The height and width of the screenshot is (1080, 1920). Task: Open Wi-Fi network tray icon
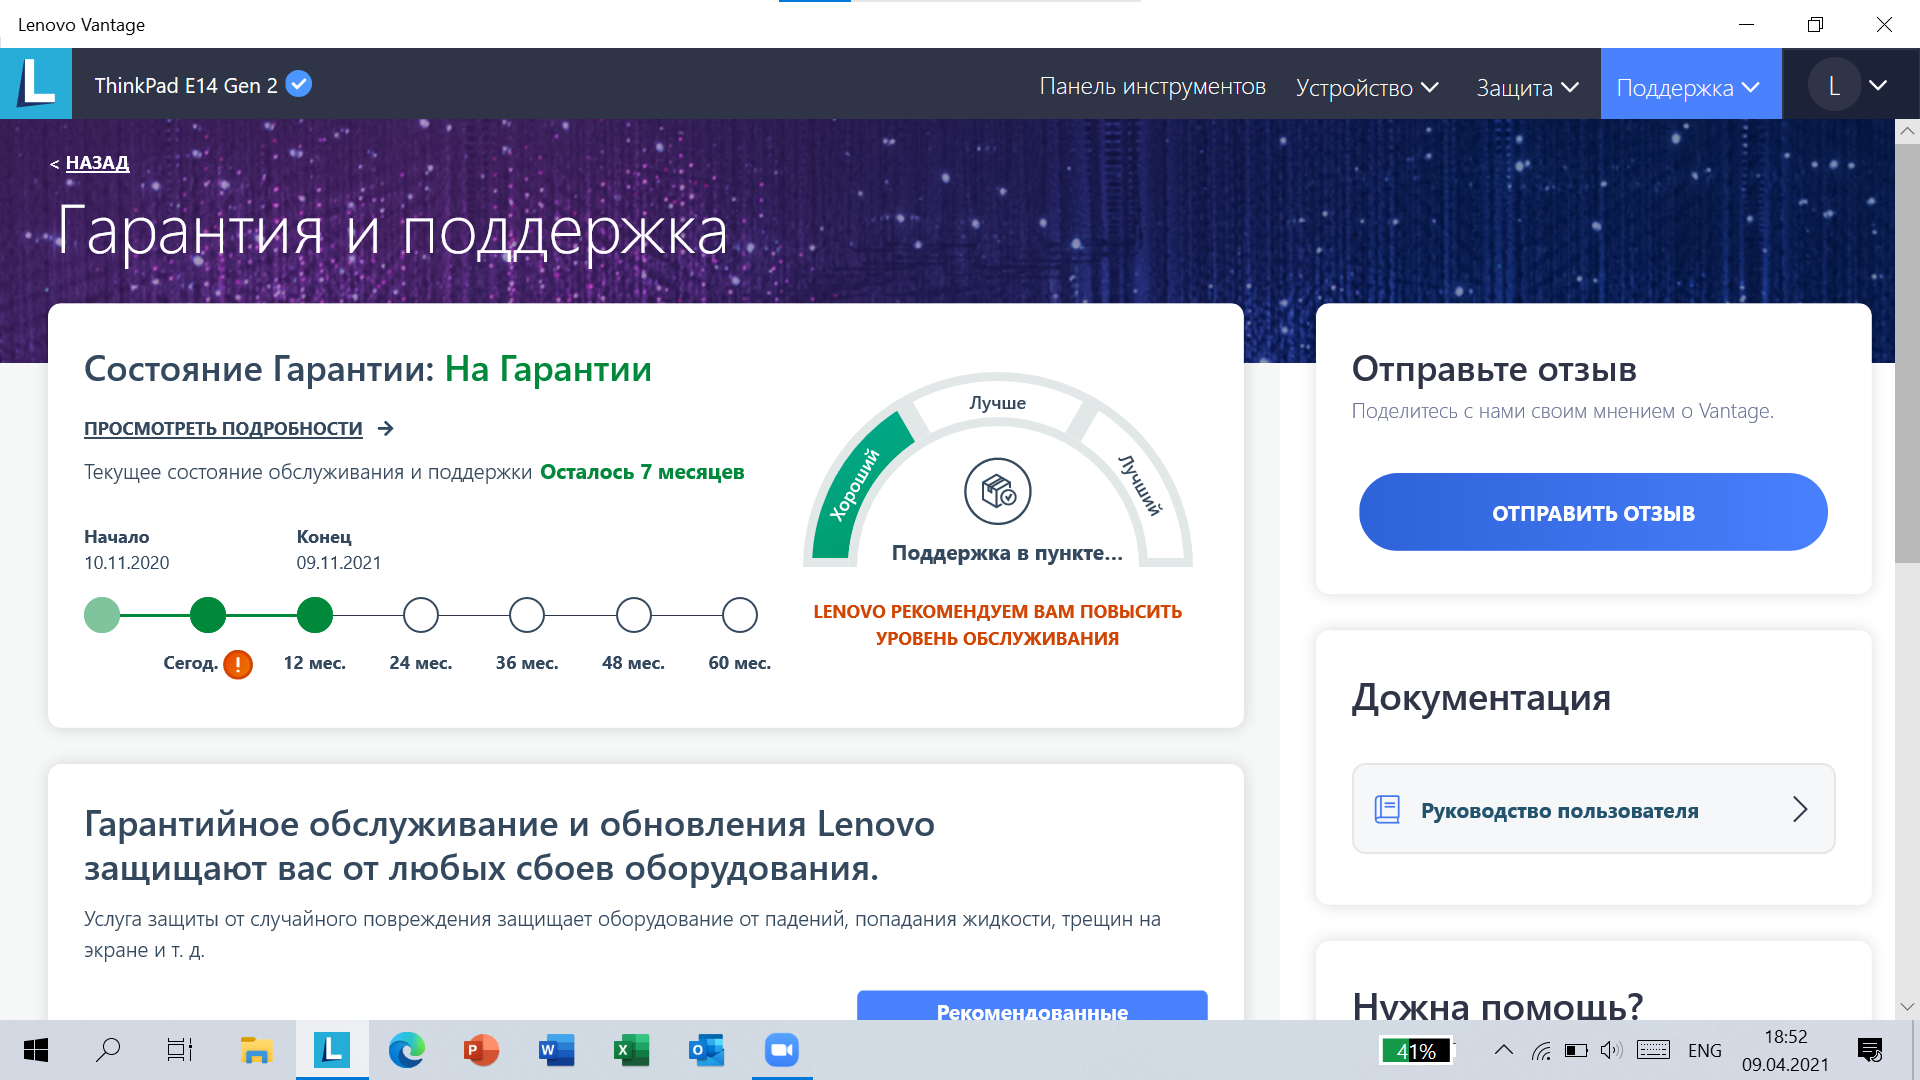pos(1541,1050)
